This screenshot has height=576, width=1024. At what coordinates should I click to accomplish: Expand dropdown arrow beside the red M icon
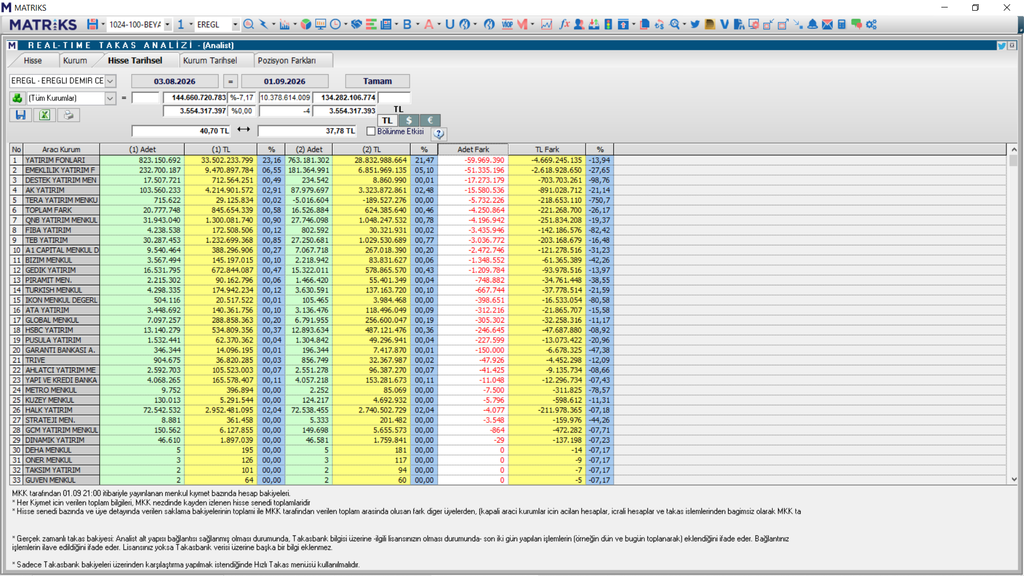pos(532,24)
